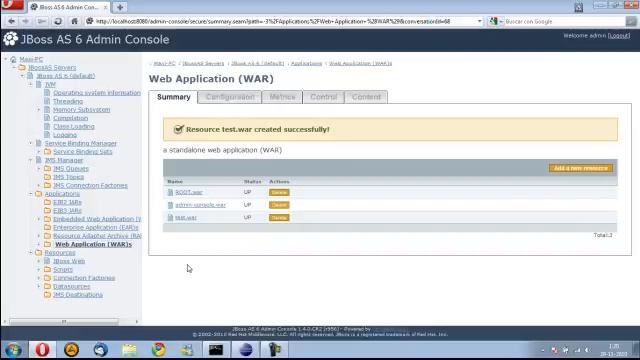Viewport: 640px width, 360px height.
Task: Expand Embedded Web Application folder node
Action: point(39,219)
